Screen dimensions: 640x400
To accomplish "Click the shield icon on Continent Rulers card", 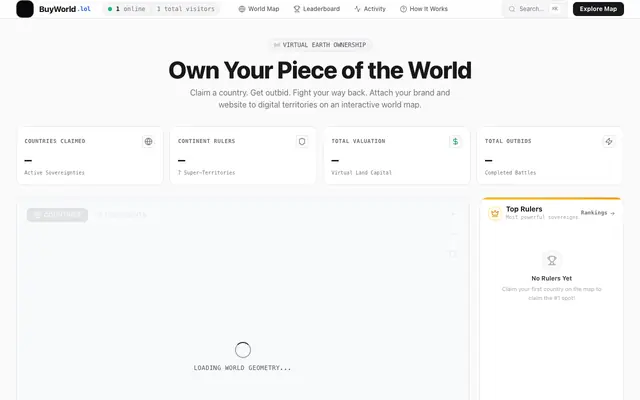I will coord(302,142).
